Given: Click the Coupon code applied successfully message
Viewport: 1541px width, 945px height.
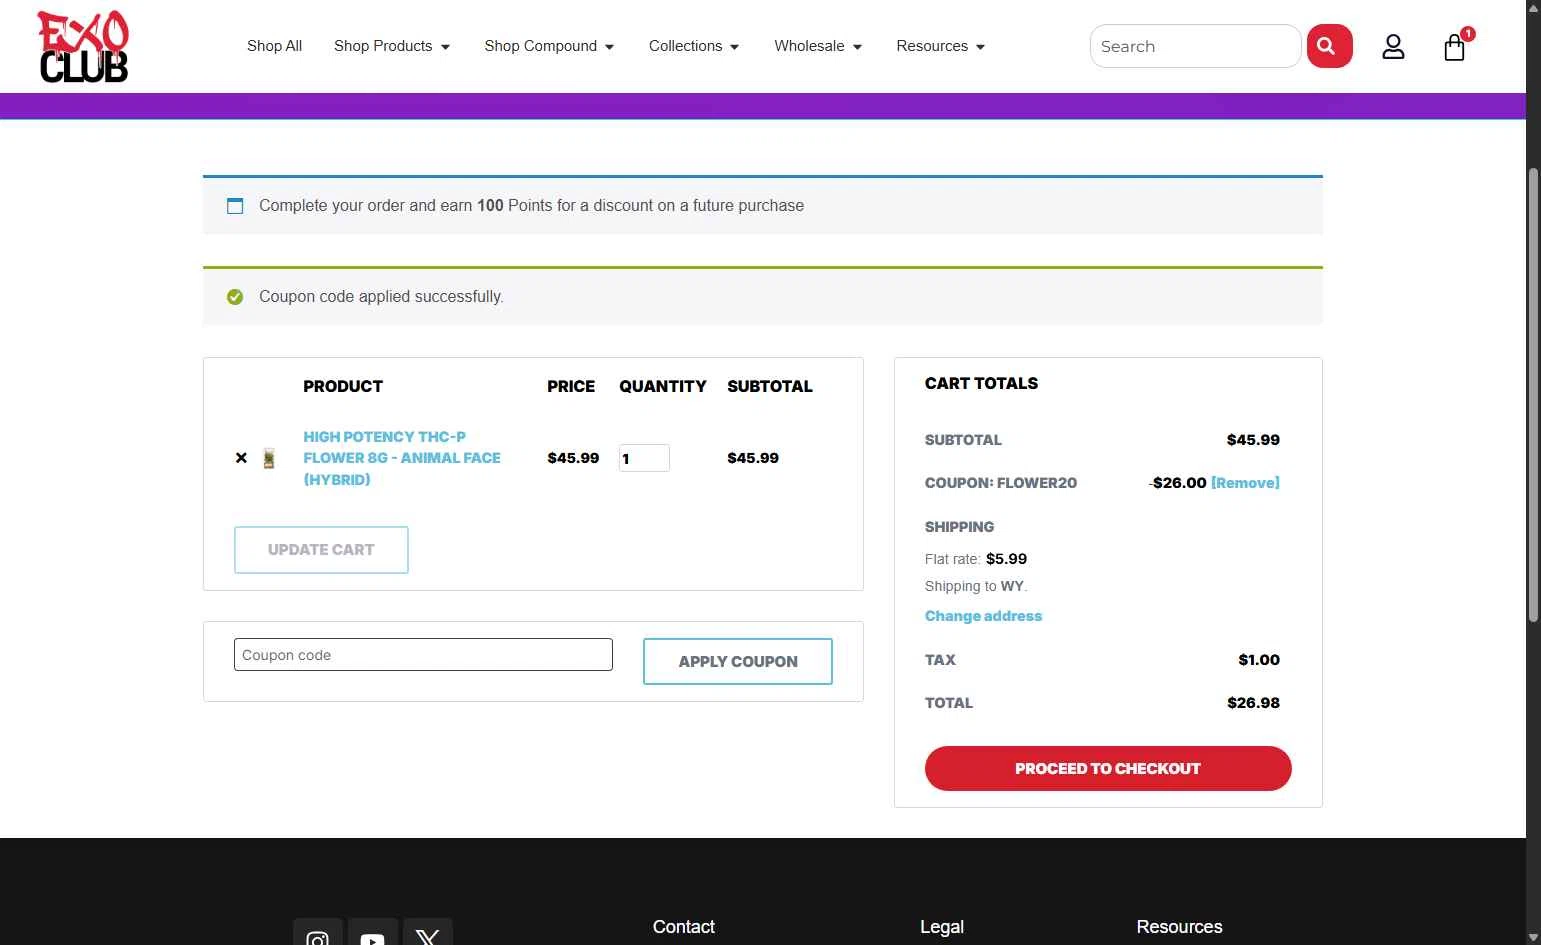Looking at the screenshot, I should click(x=381, y=297).
